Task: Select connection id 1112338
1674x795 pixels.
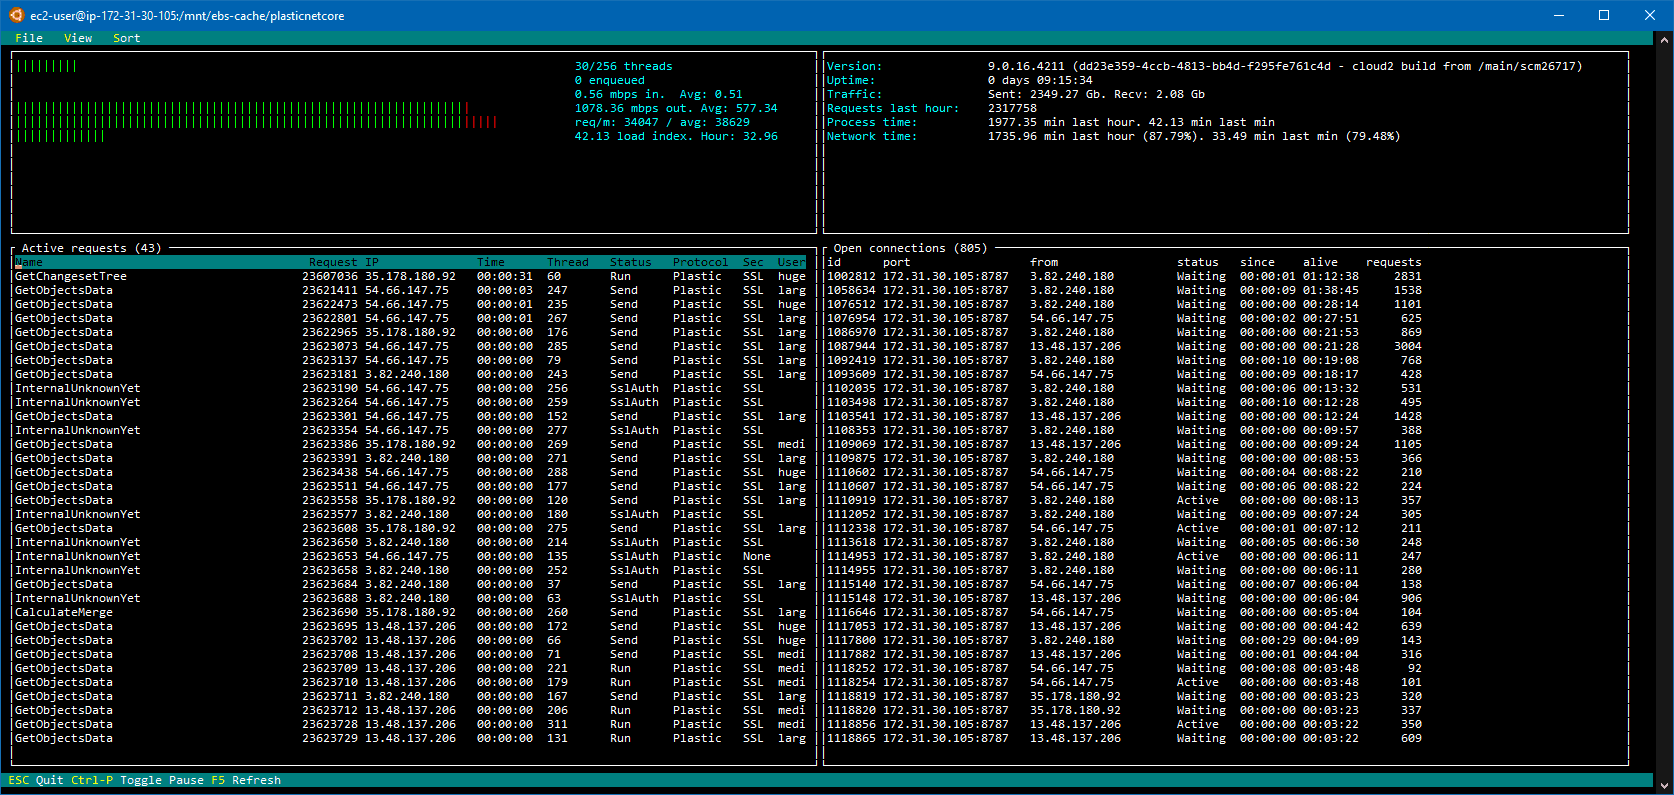Action: coord(1124,528)
